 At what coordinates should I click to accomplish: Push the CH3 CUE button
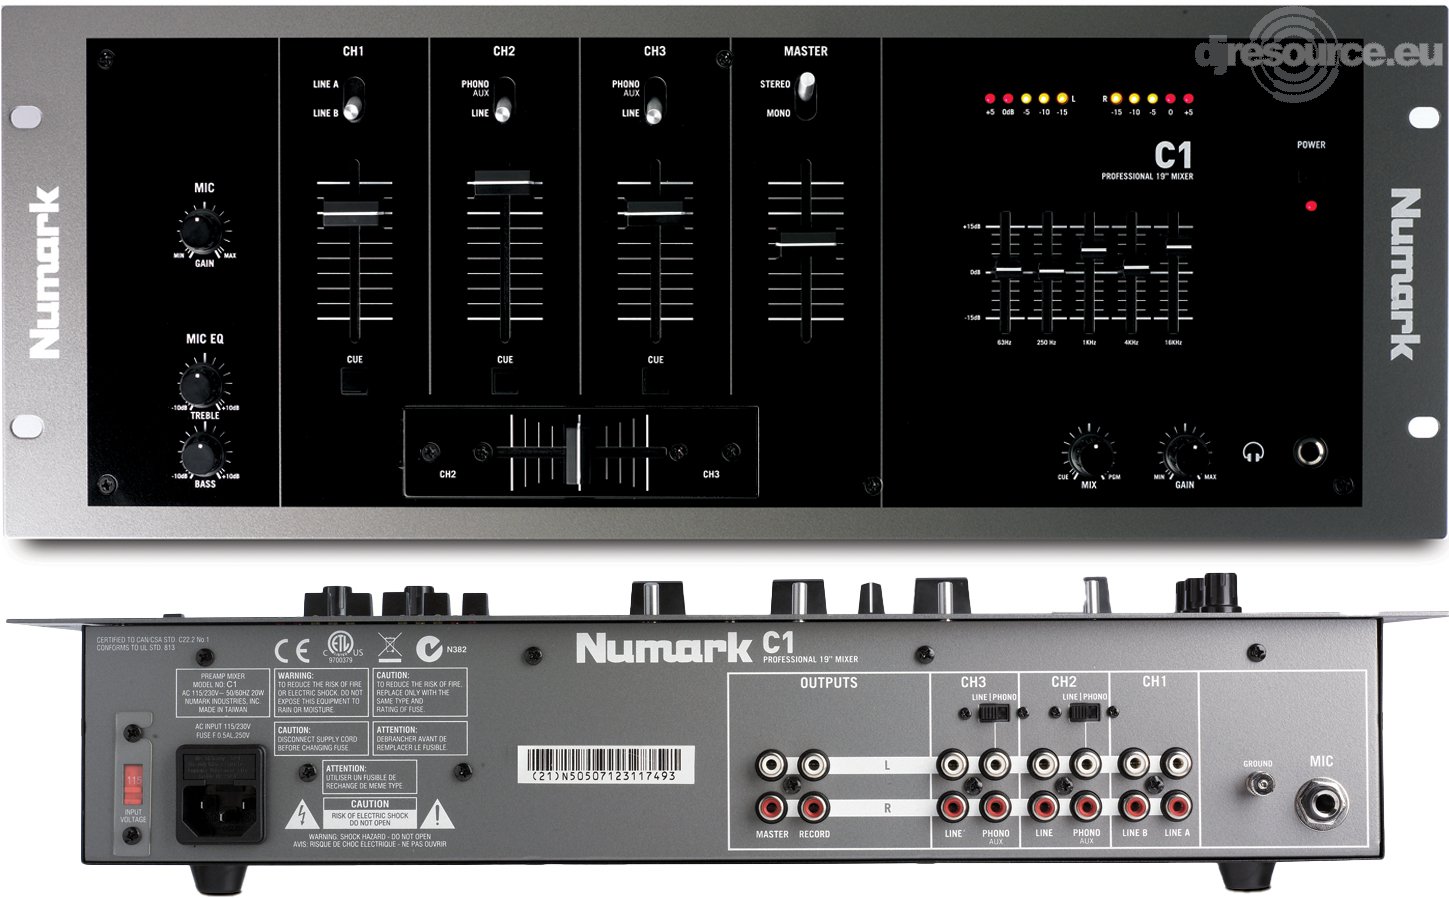[x=655, y=380]
